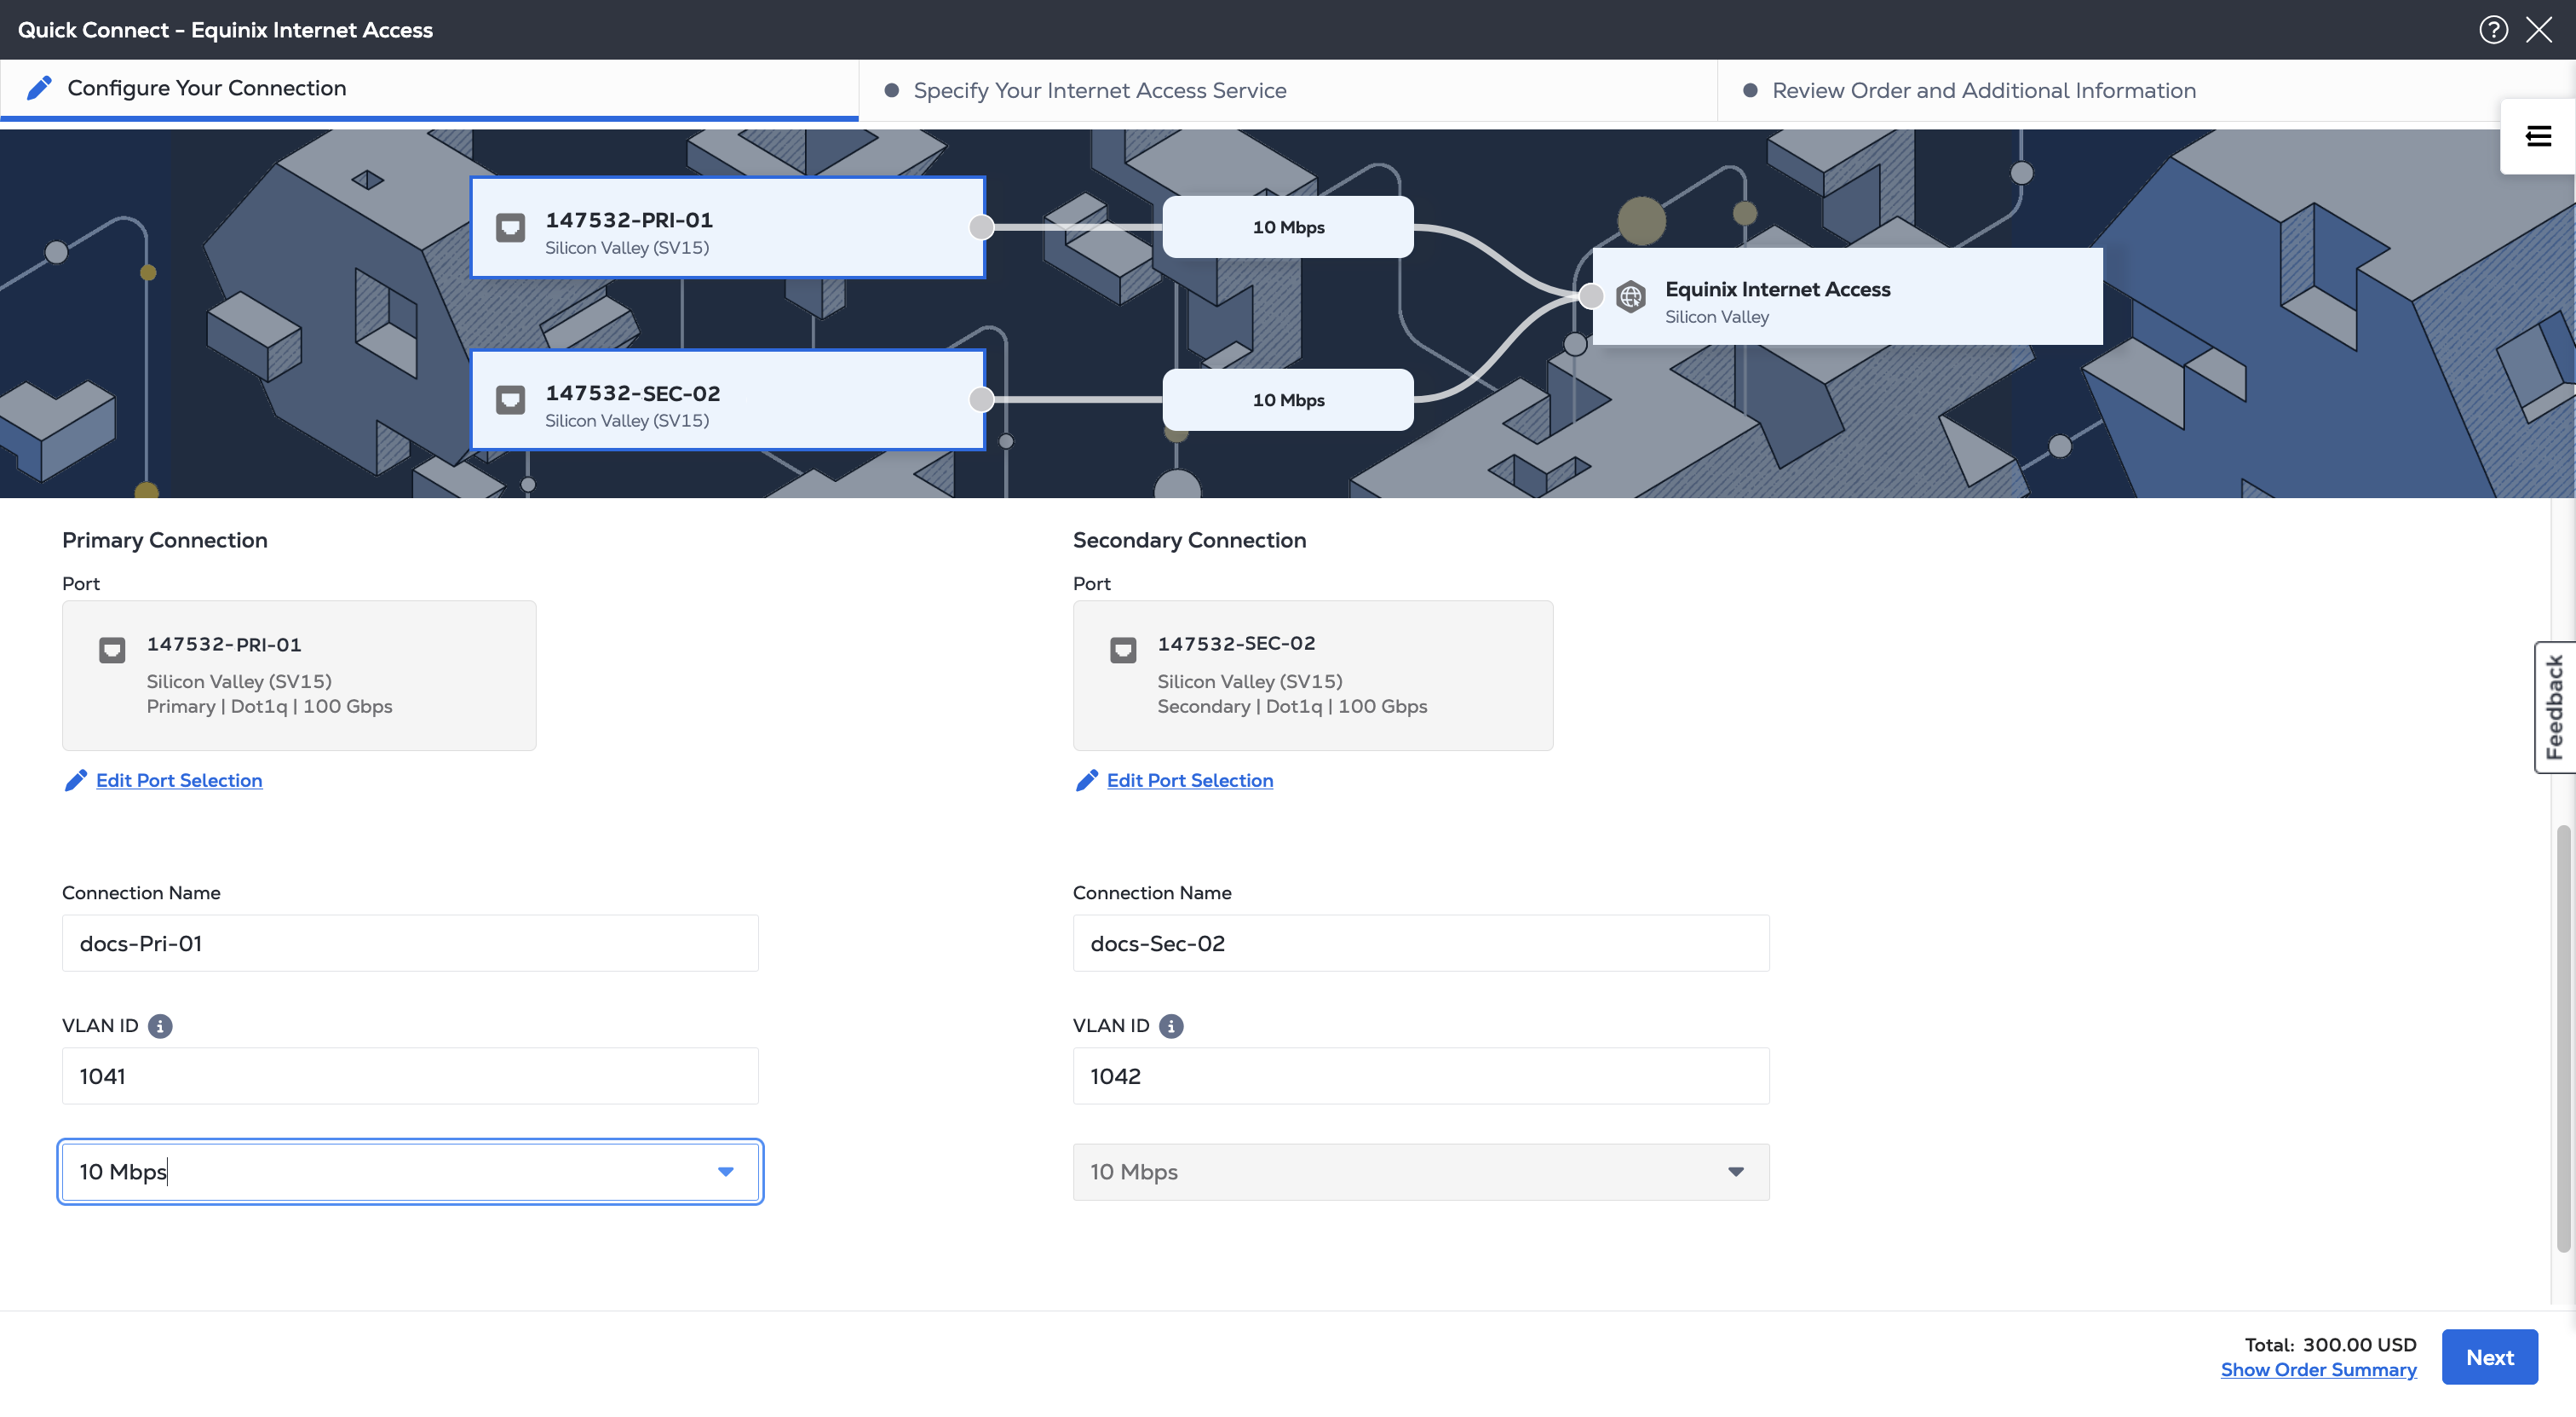Open the Show Order Summary link
This screenshot has width=2576, height=1417.
[x=2317, y=1369]
